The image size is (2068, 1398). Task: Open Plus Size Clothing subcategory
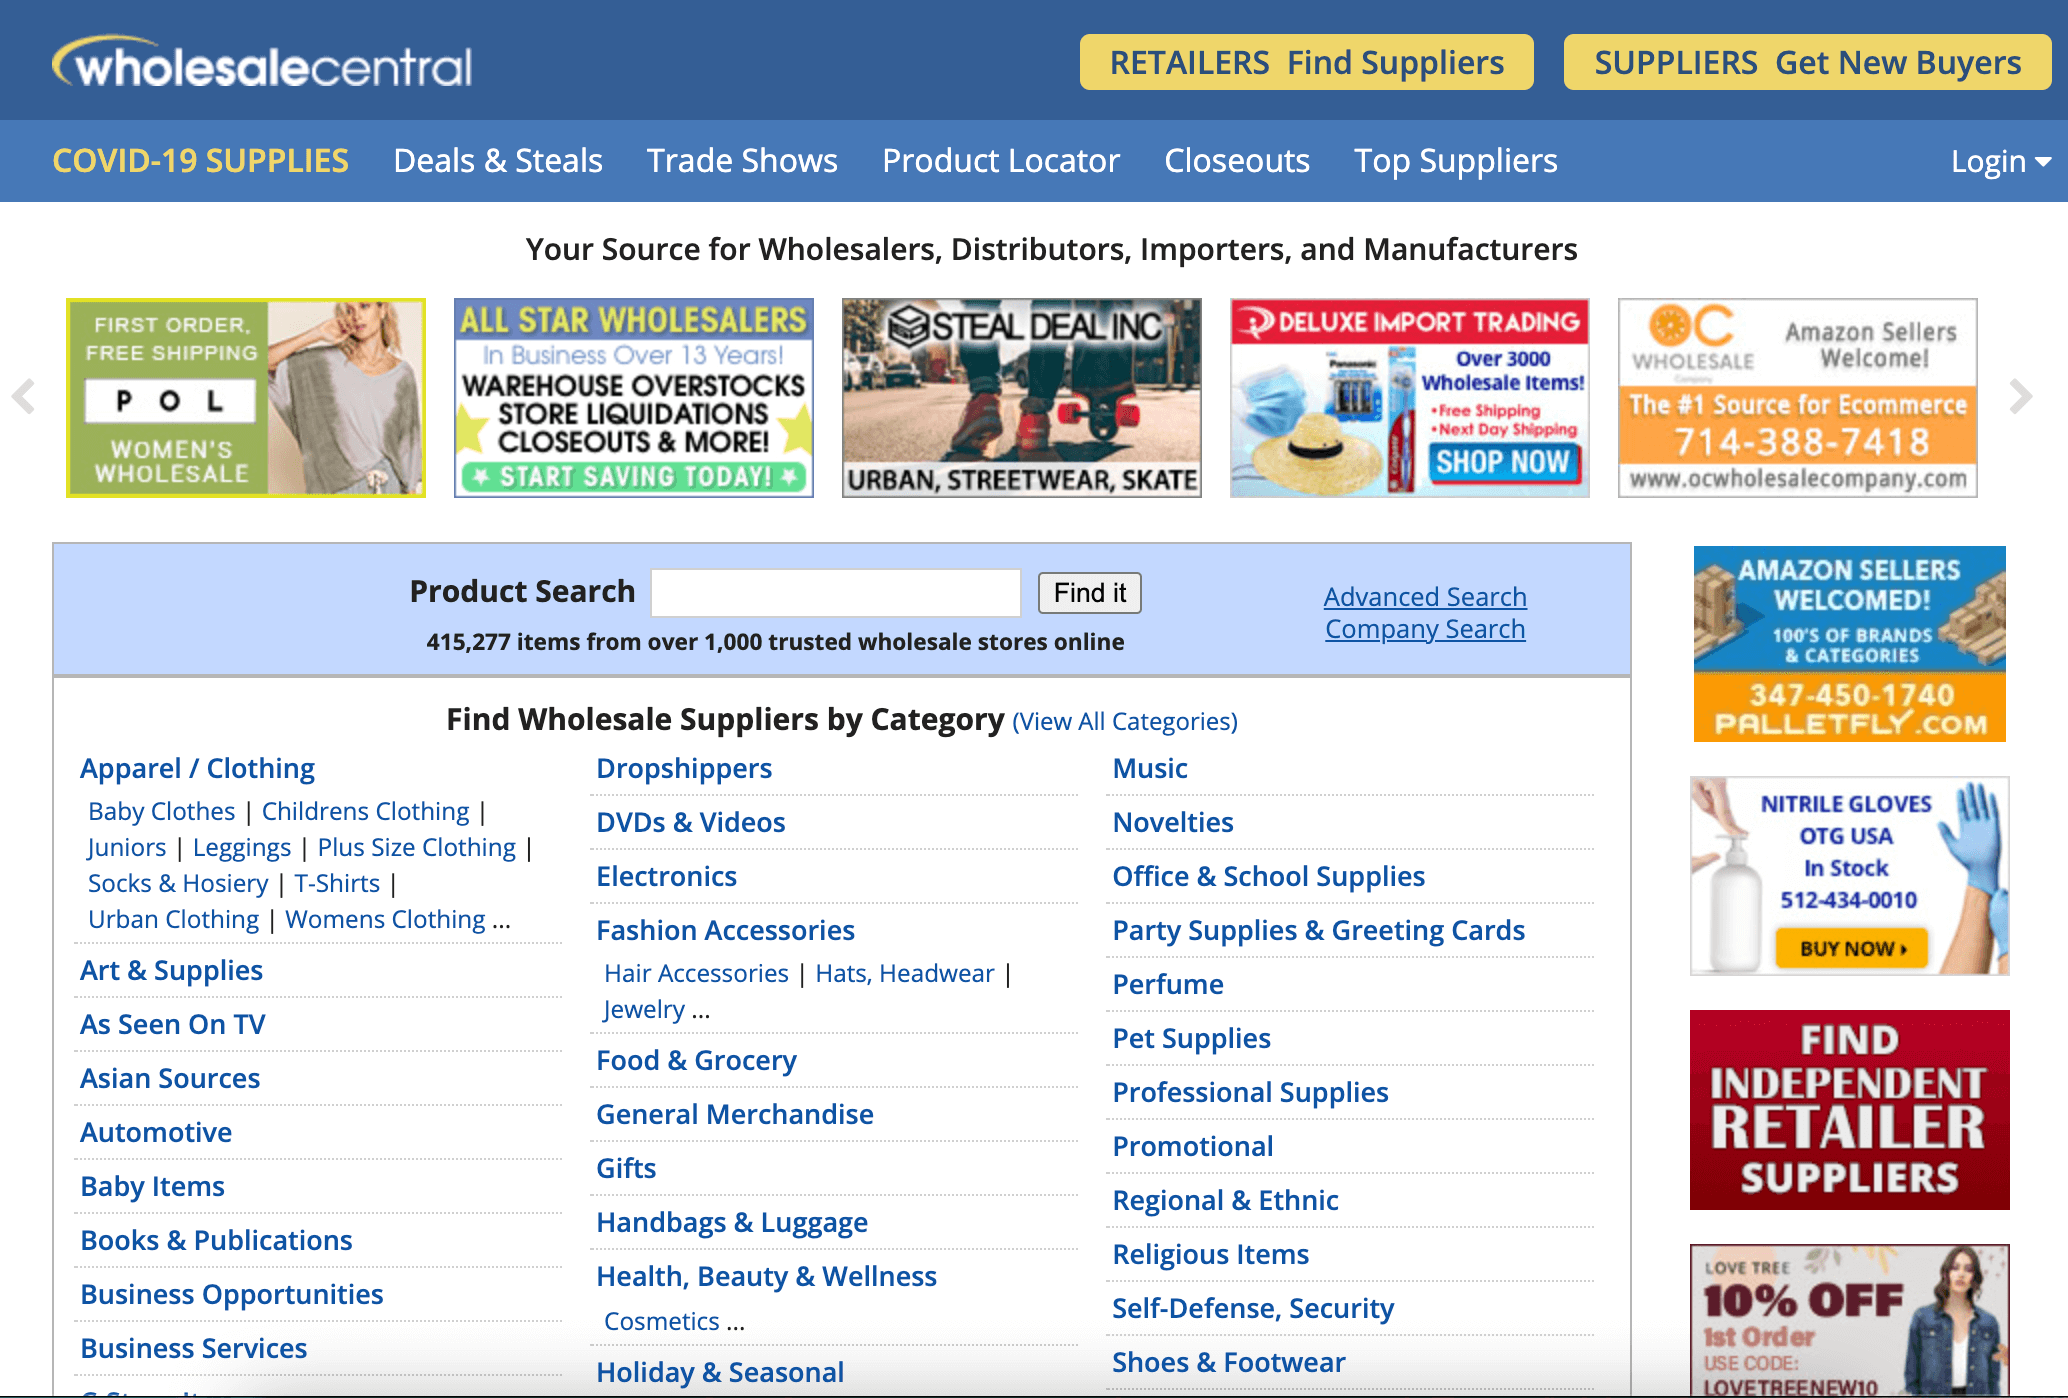pyautogui.click(x=416, y=847)
